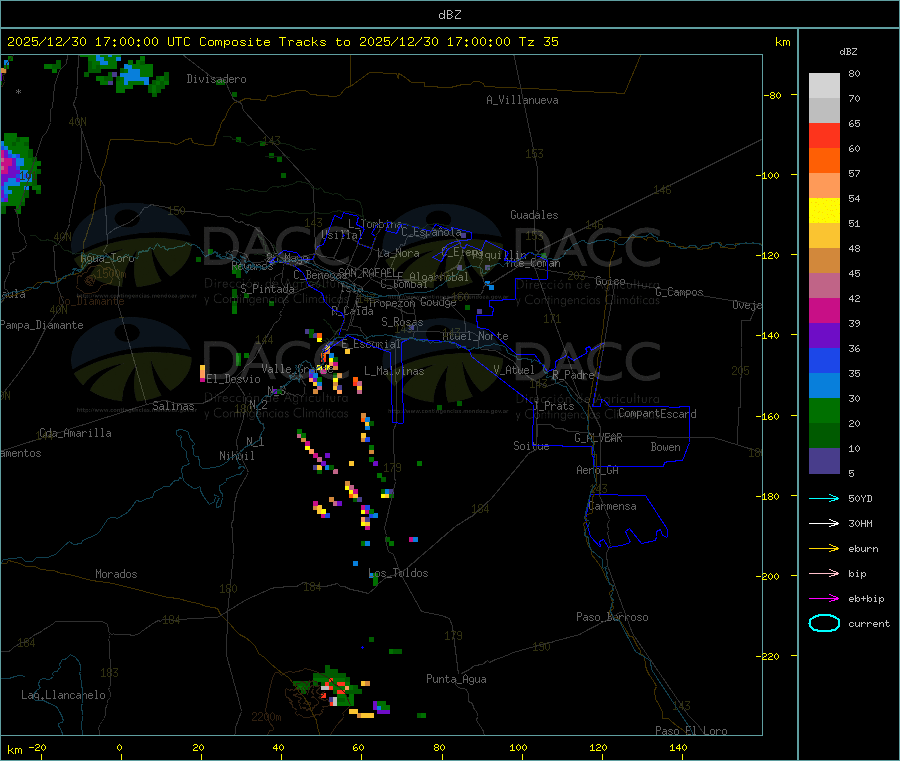This screenshot has width=900, height=761.
Task: Click the '-20' tick on the horizontal axis
Action: [x=37, y=747]
